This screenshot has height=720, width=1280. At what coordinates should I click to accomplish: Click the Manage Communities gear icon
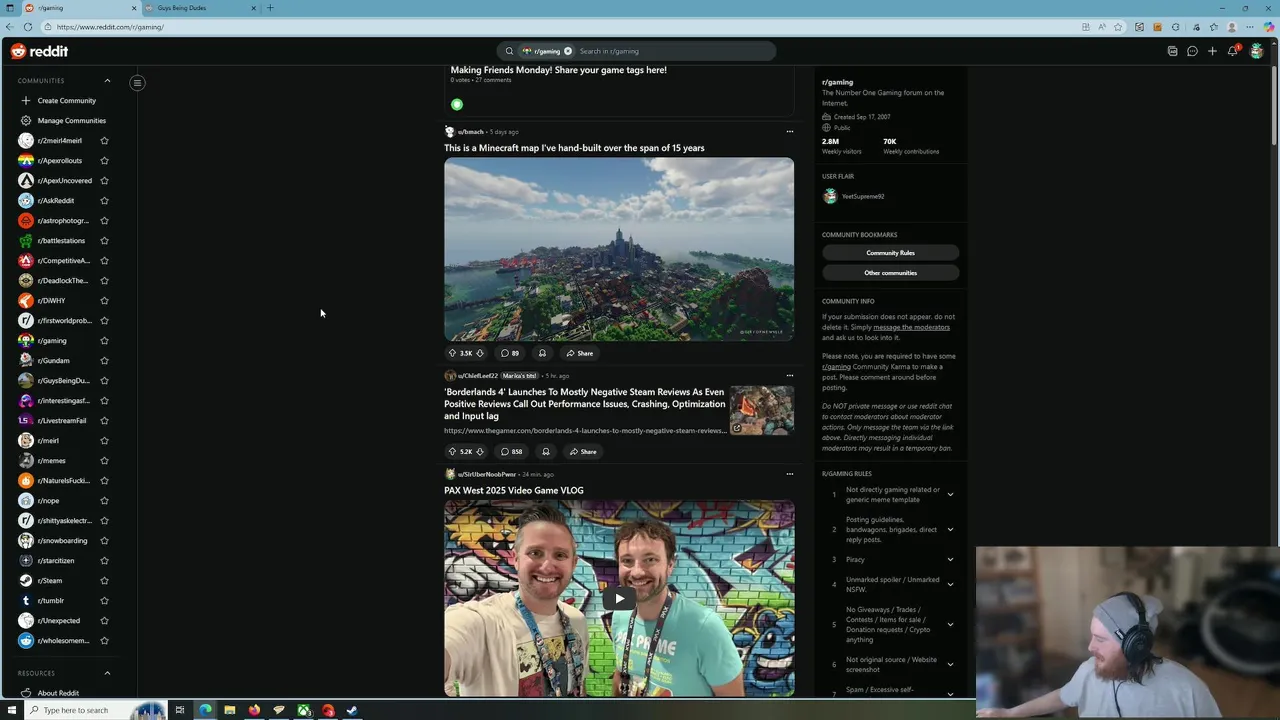(x=26, y=120)
